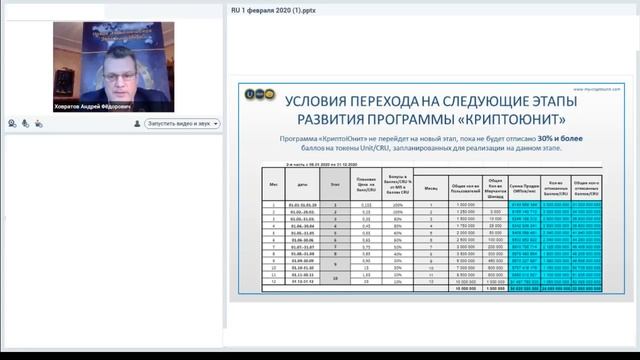
Task: Click the icon right of the microphone icon
Action: [x=39, y=123]
